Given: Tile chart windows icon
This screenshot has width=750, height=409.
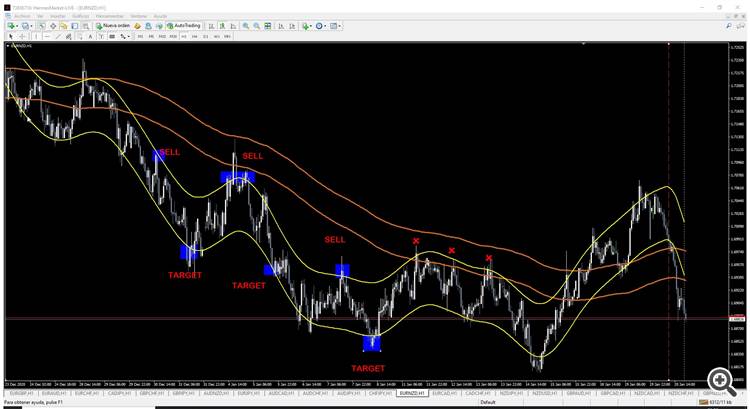Looking at the screenshot, I should [268, 26].
